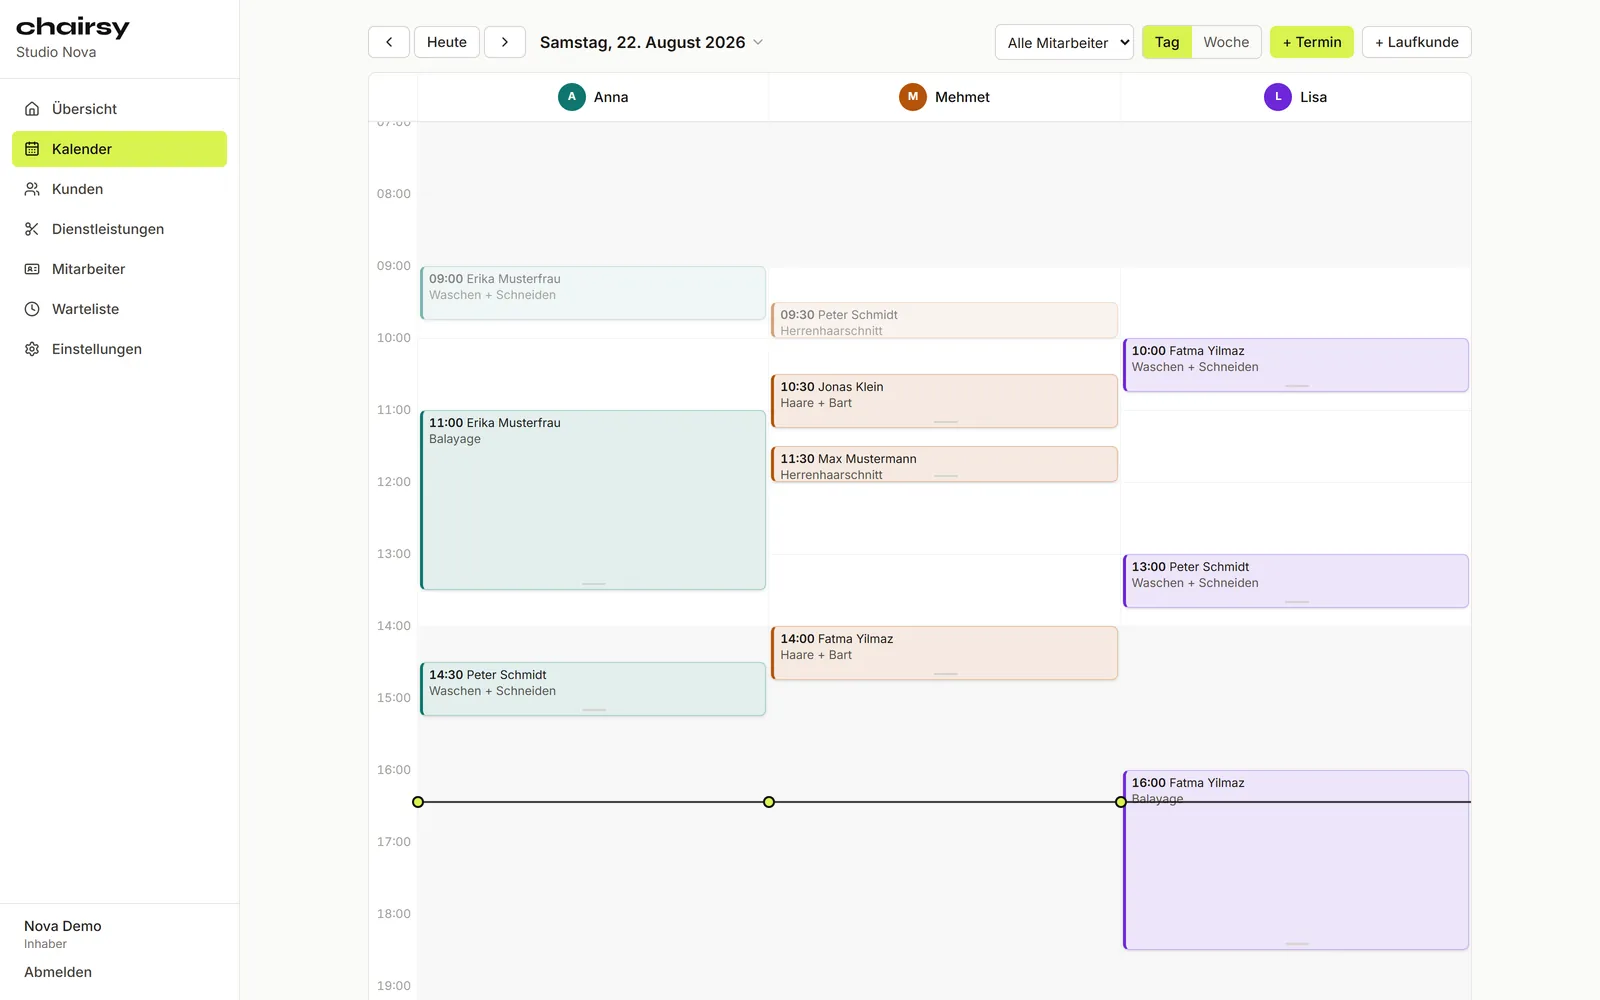Switch to Woche view
The image size is (1600, 1000).
pyautogui.click(x=1226, y=42)
